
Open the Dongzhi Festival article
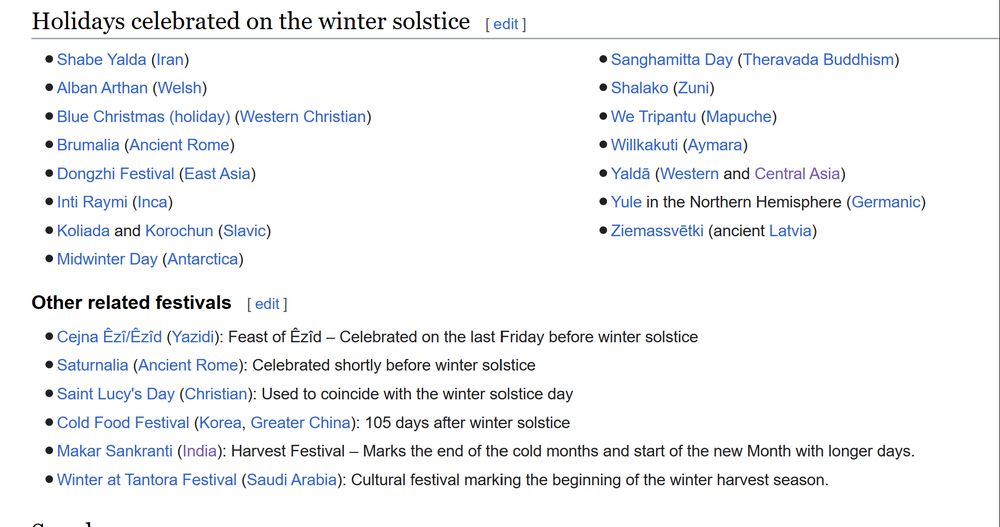(x=115, y=174)
